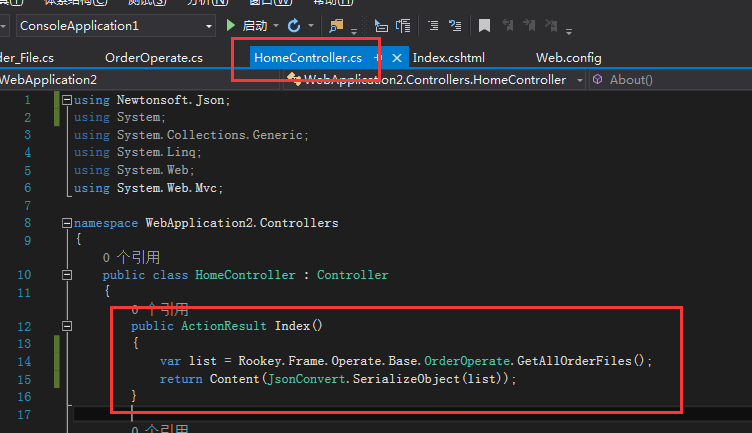Click the return keyword on line 15

181,379
